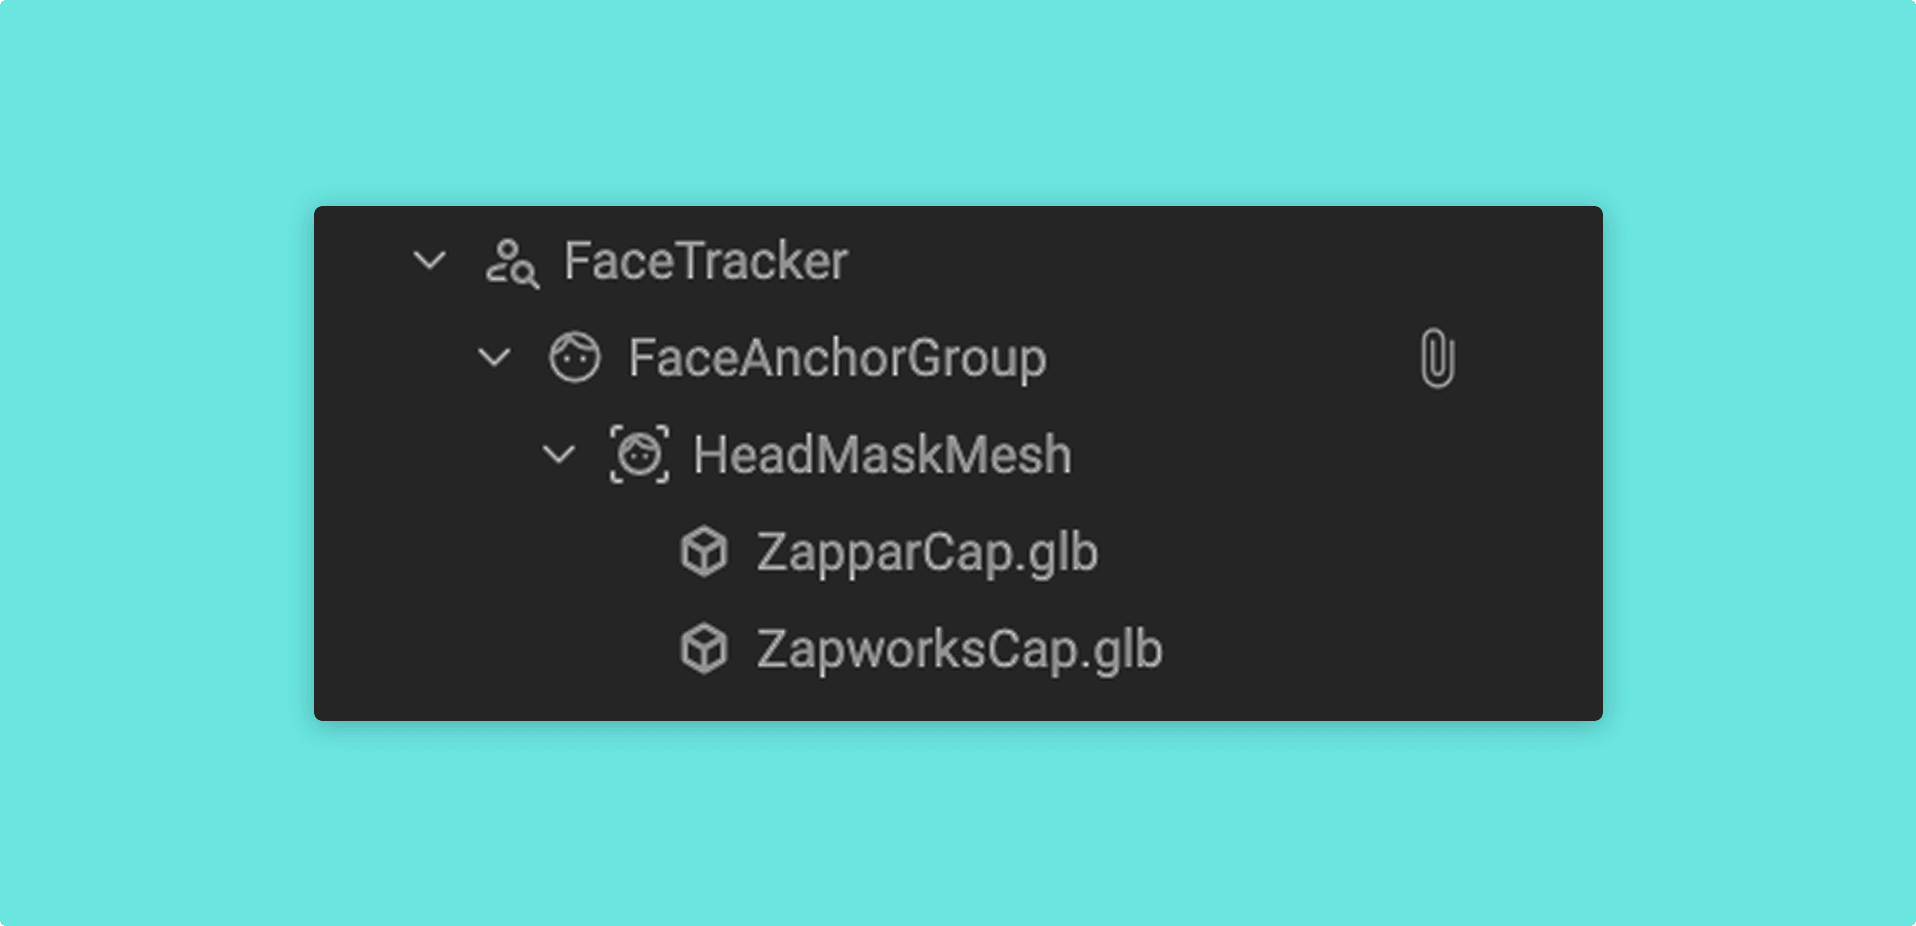This screenshot has height=926, width=1916.
Task: Collapse the FaceTracker node chevron
Action: click(x=430, y=261)
